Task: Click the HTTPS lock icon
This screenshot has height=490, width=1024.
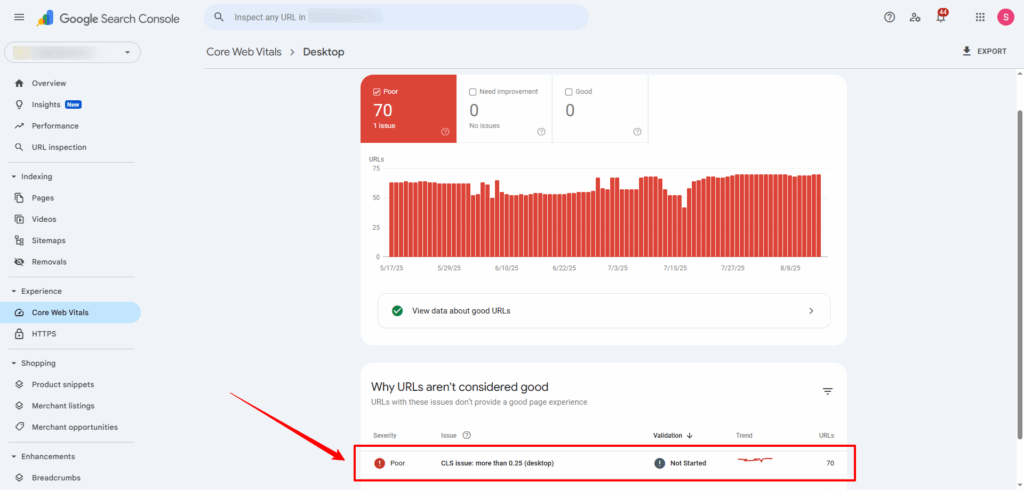Action: coord(19,334)
